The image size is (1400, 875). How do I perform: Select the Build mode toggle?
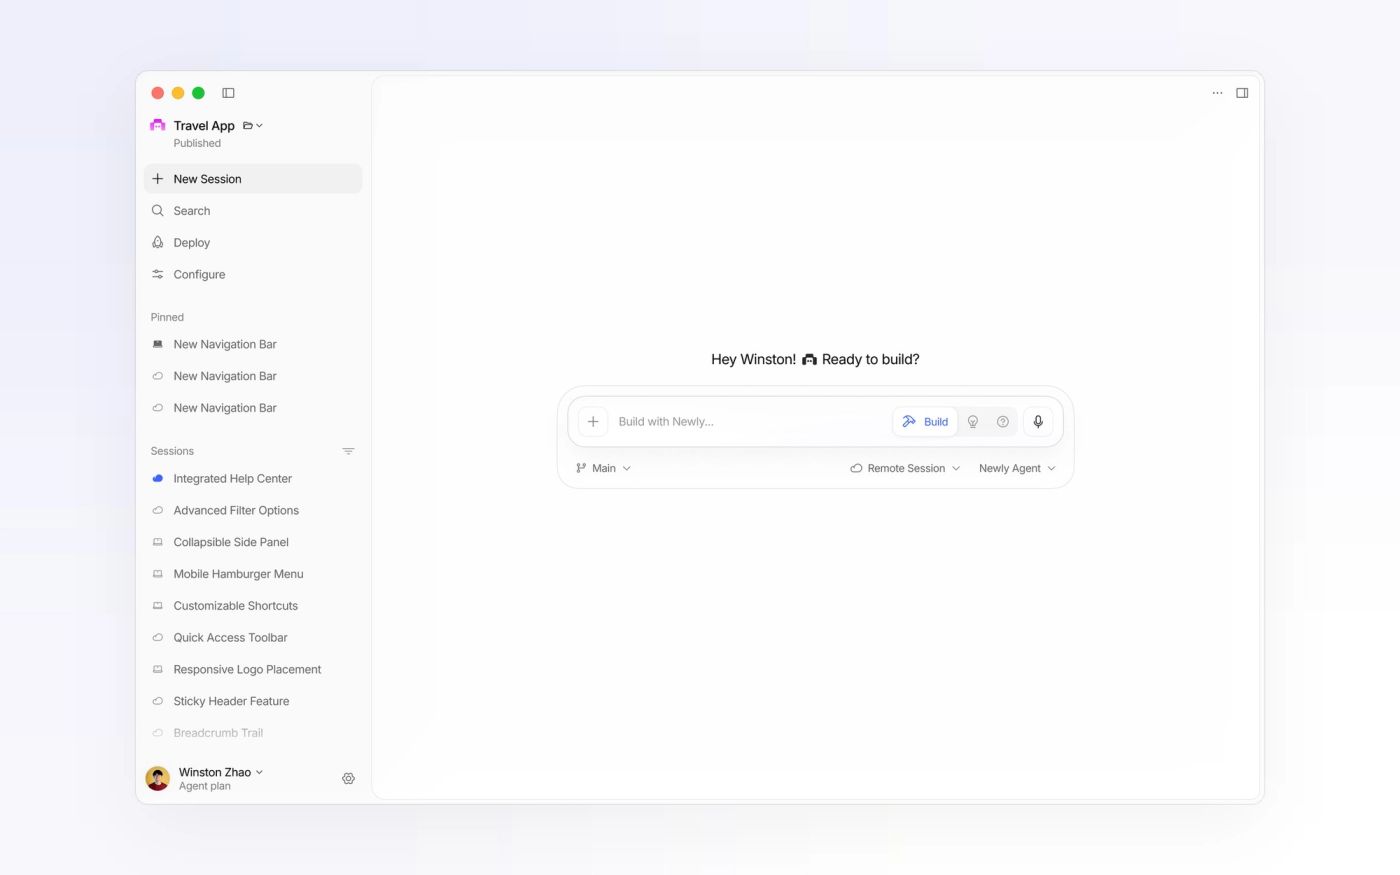[x=925, y=422]
